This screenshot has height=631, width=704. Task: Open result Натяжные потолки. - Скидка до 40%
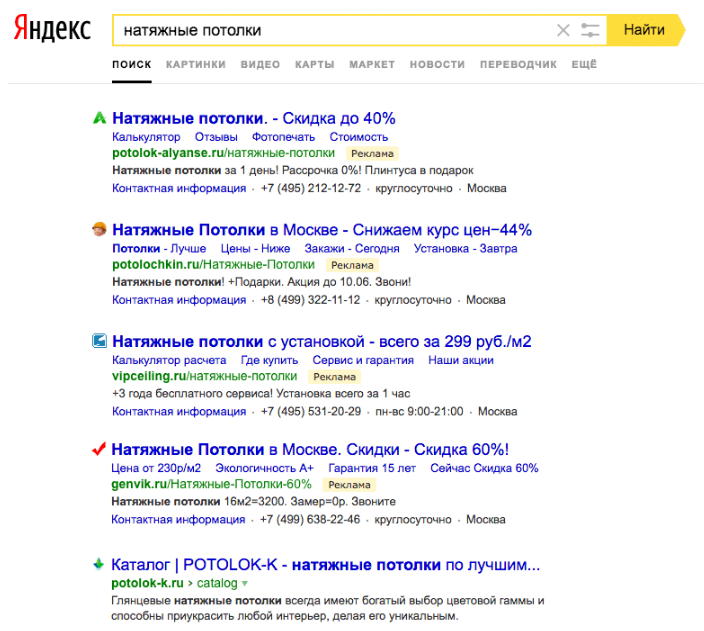click(254, 118)
